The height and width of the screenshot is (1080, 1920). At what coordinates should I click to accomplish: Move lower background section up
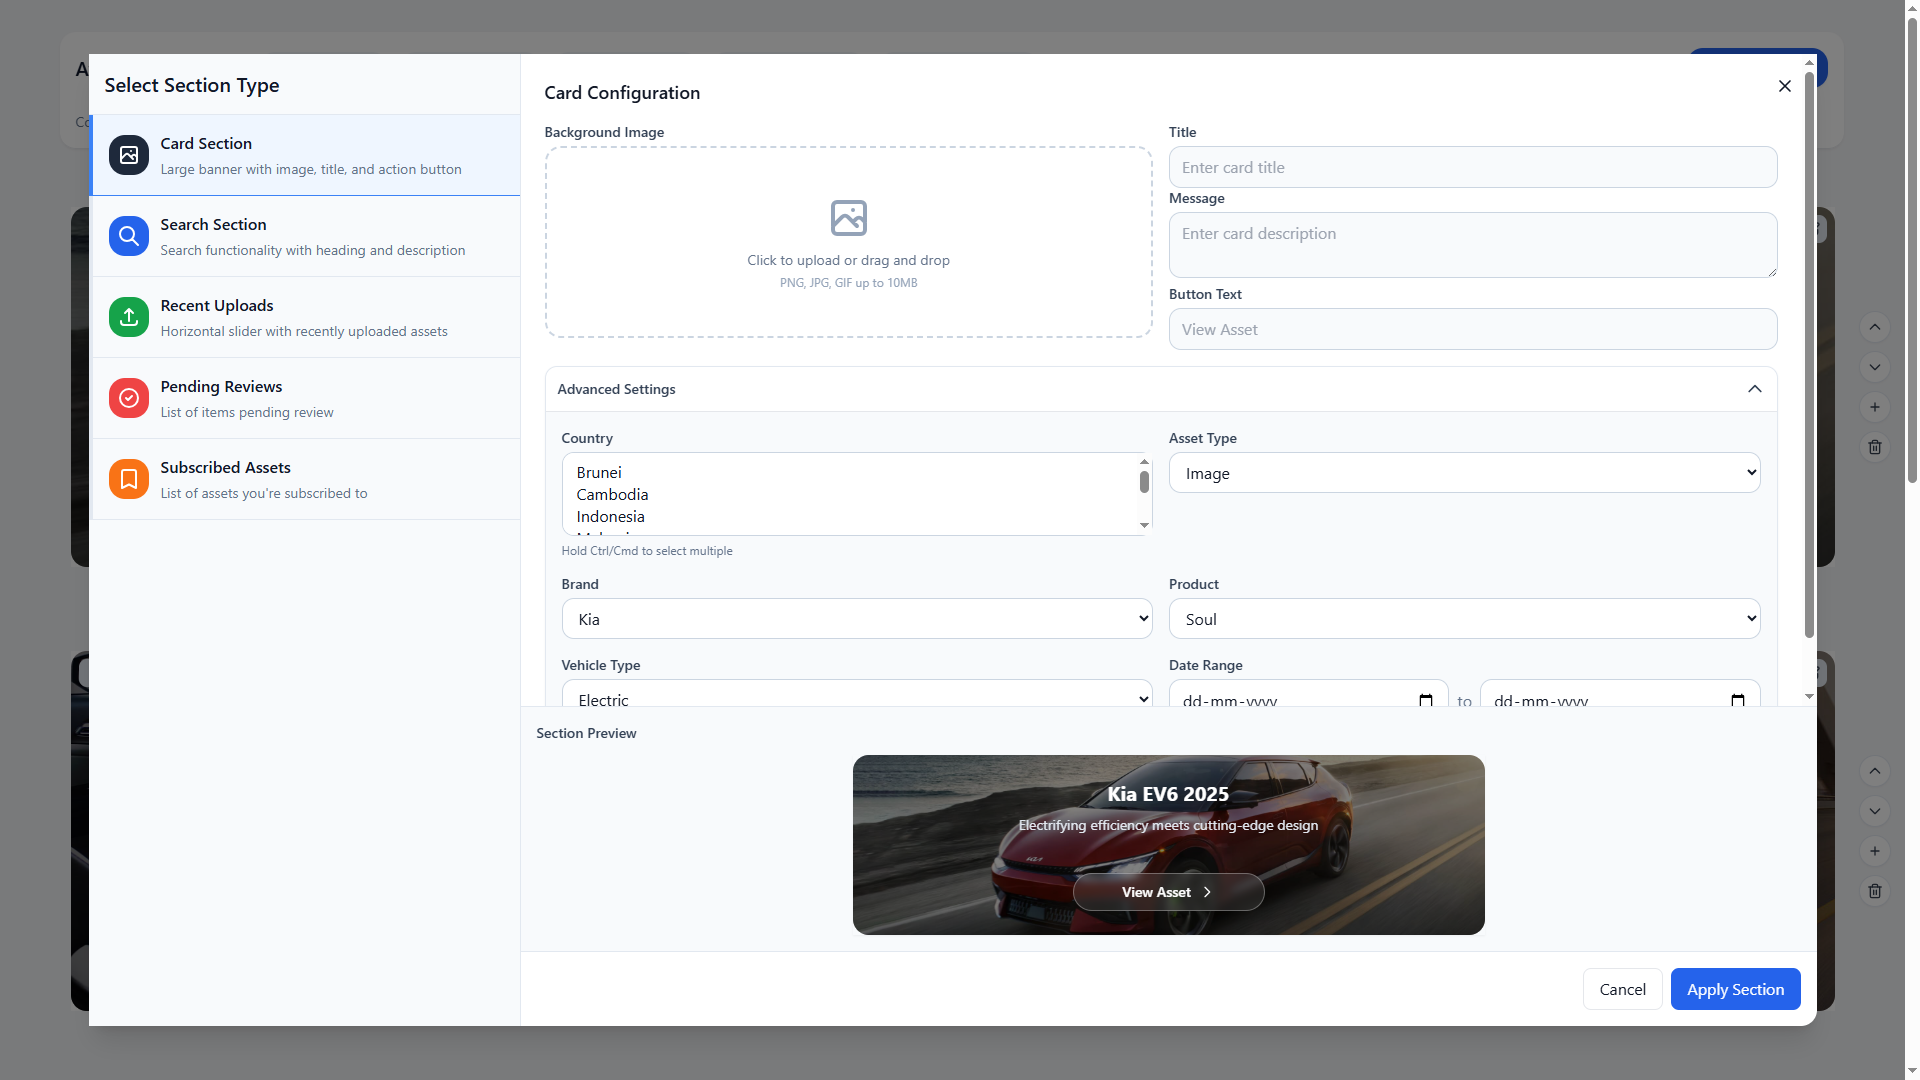tap(1875, 771)
